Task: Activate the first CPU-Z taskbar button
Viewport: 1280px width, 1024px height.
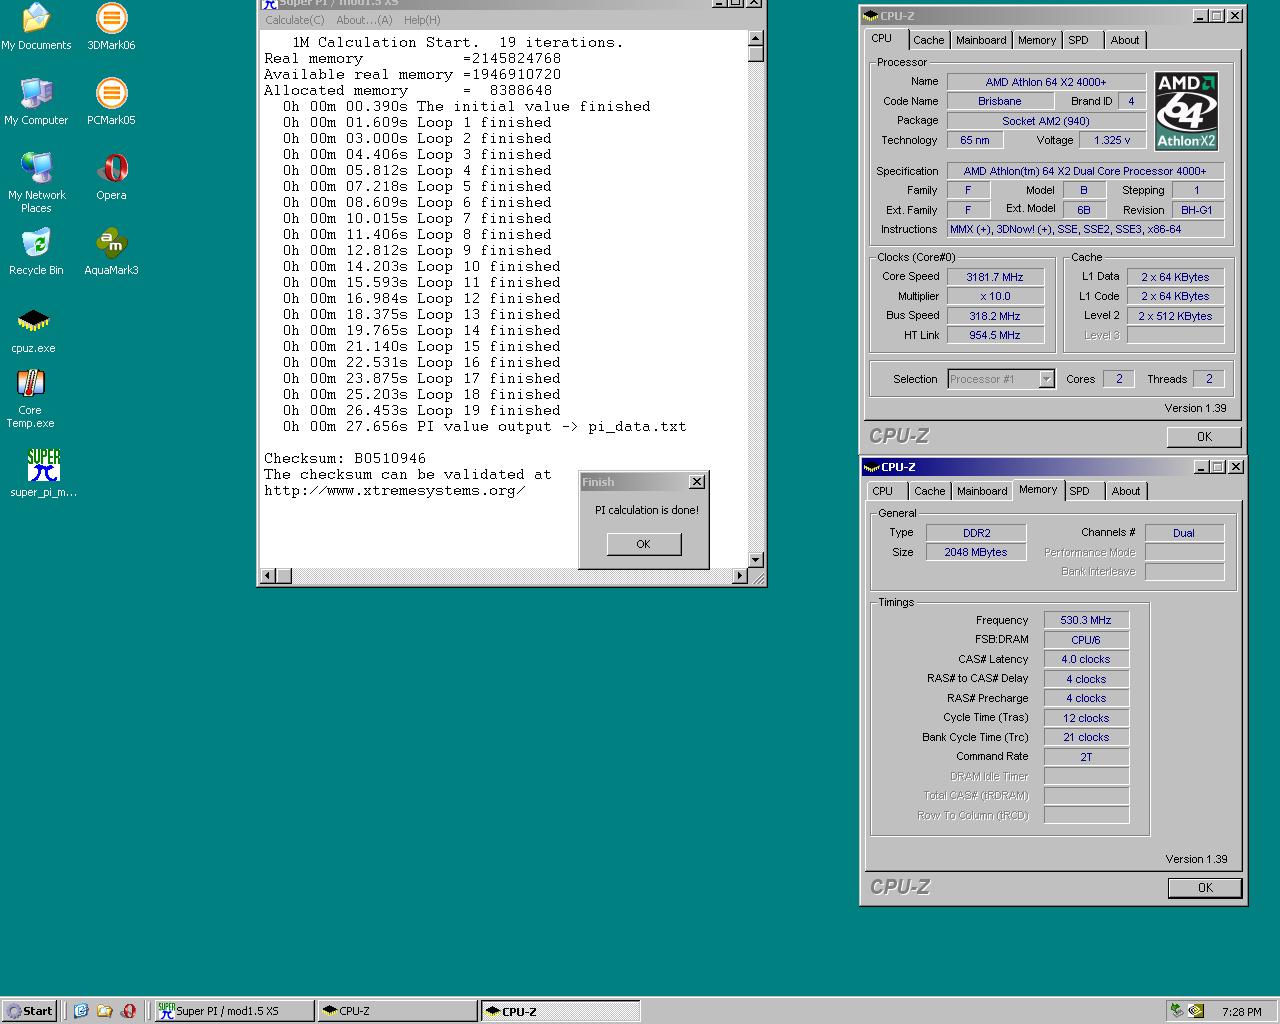Action: [x=397, y=1011]
